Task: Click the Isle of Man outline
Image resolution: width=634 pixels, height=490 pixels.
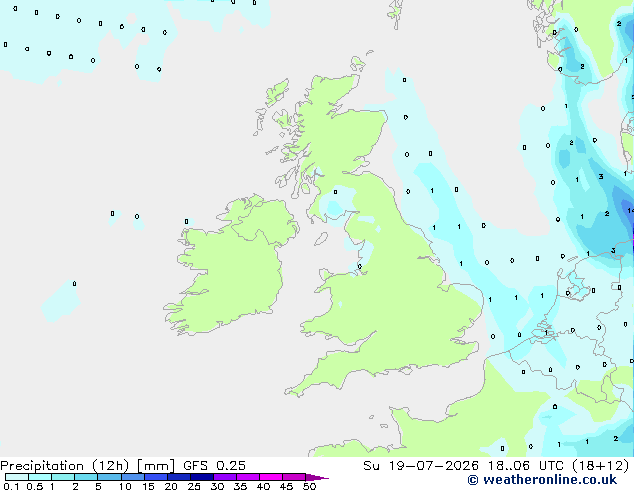Action: point(321,239)
